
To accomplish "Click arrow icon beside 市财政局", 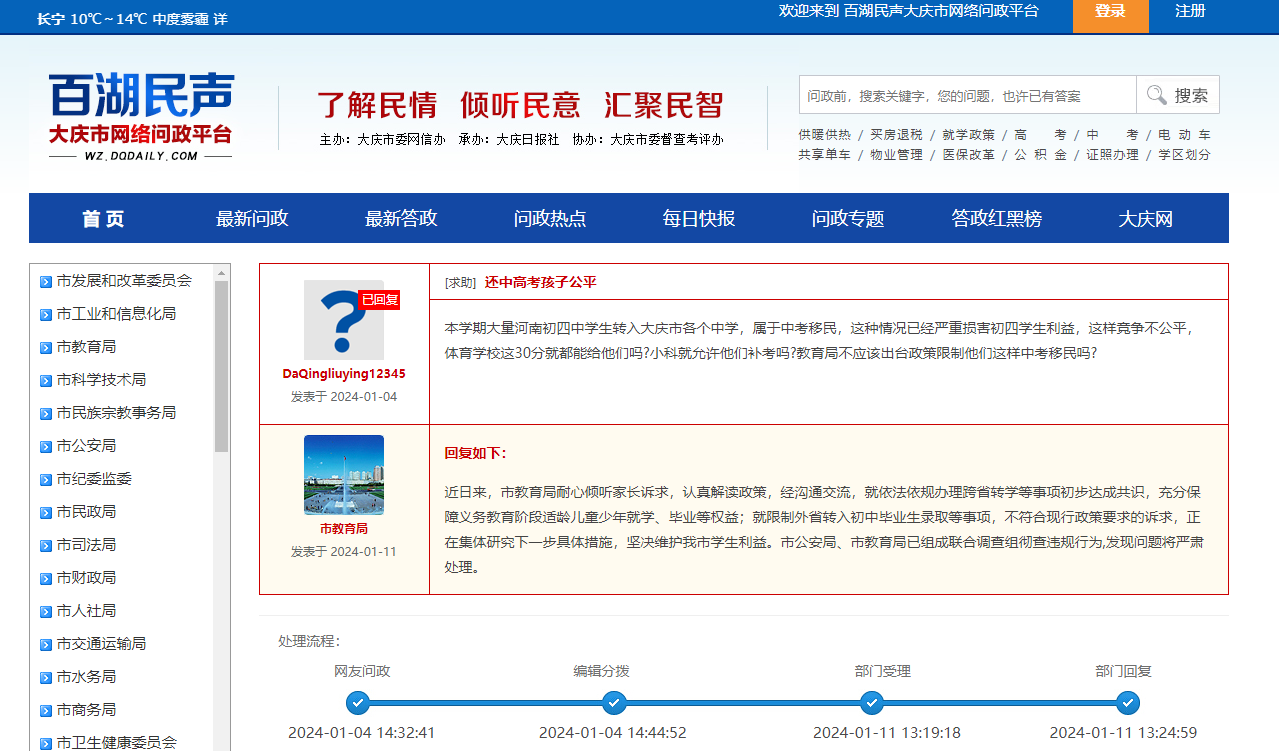I will click(x=45, y=578).
